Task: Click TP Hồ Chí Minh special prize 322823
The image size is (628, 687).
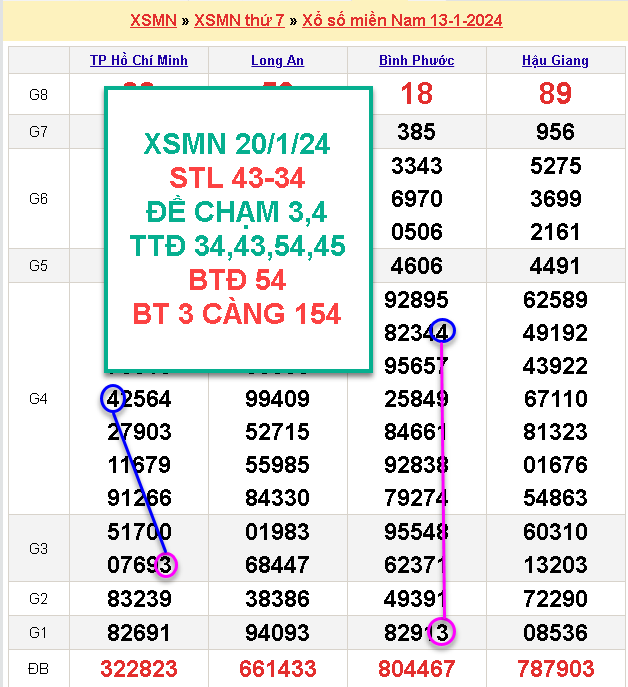Action: pyautogui.click(x=139, y=669)
